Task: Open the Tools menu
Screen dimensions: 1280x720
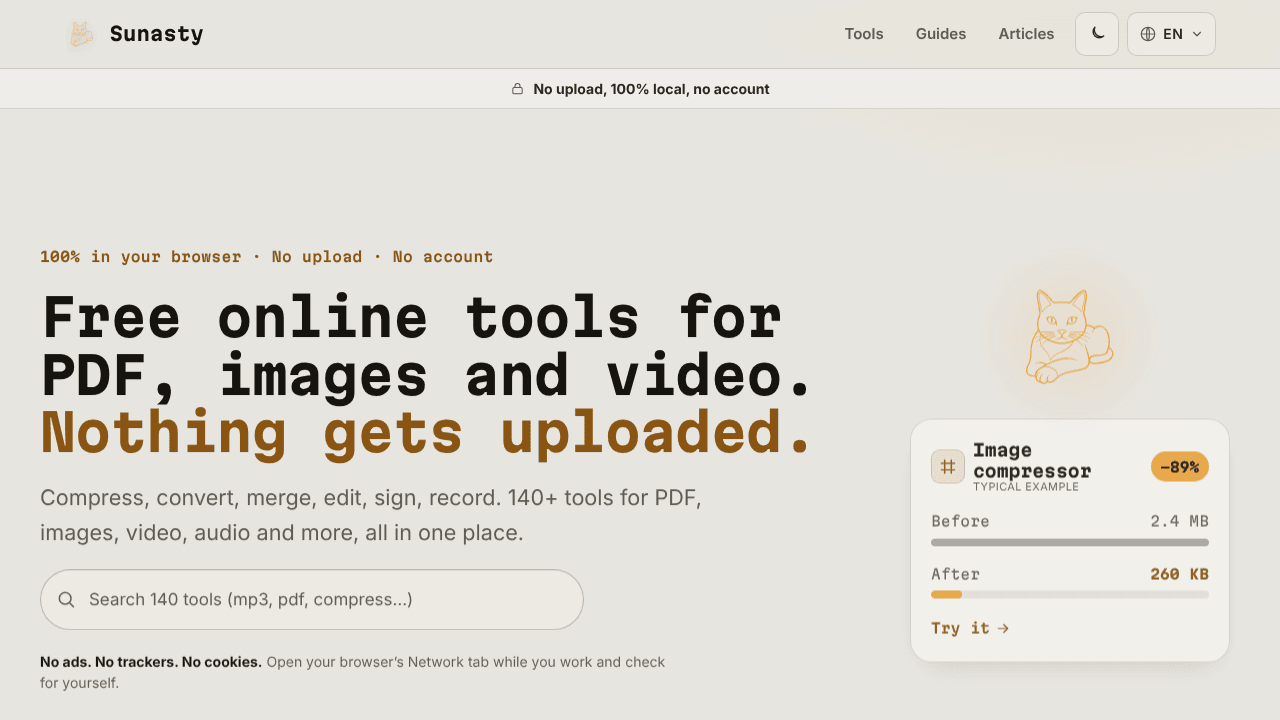Action: pyautogui.click(x=864, y=34)
